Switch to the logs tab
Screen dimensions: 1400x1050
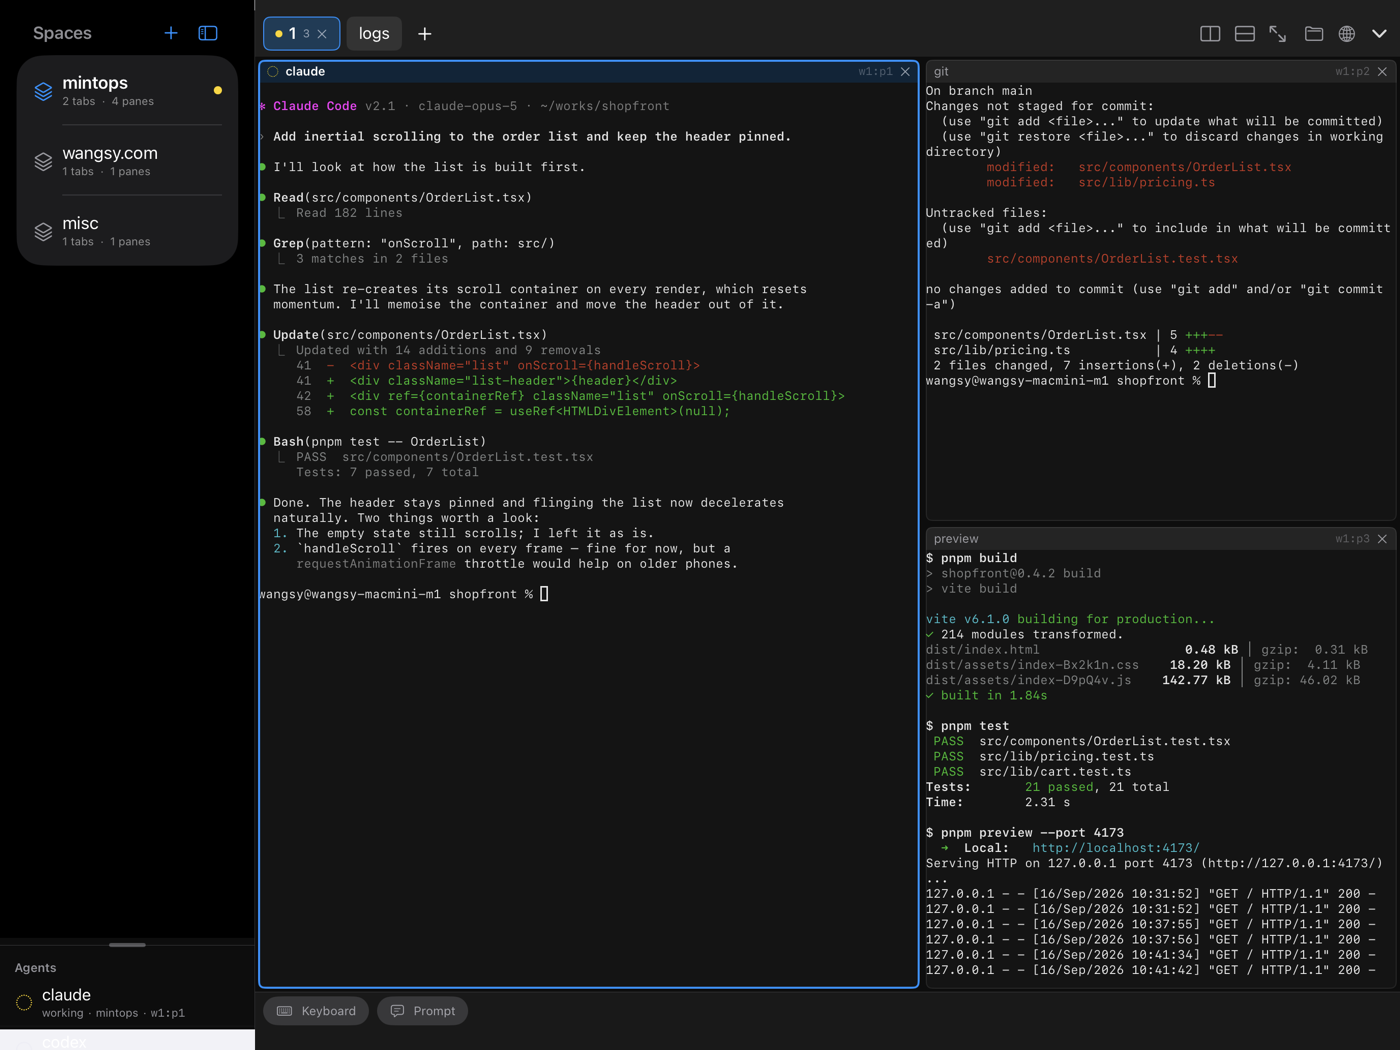pyautogui.click(x=374, y=34)
